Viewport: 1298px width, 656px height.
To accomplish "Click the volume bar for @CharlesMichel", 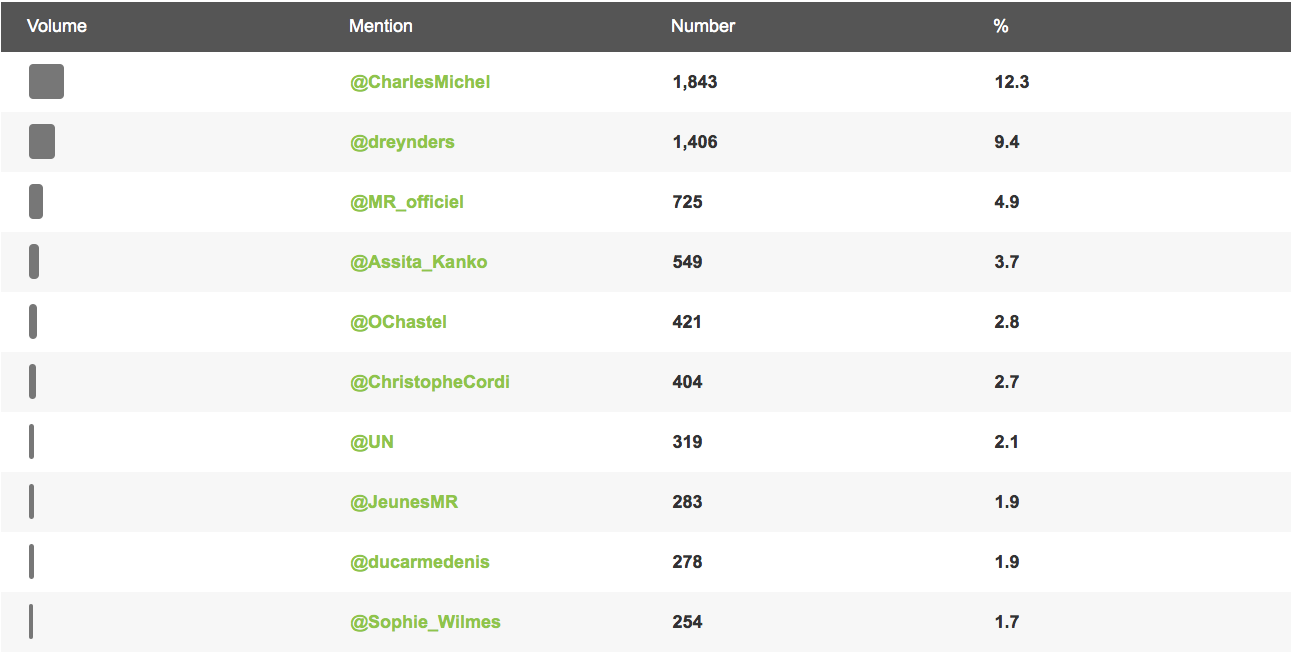I will (x=46, y=82).
